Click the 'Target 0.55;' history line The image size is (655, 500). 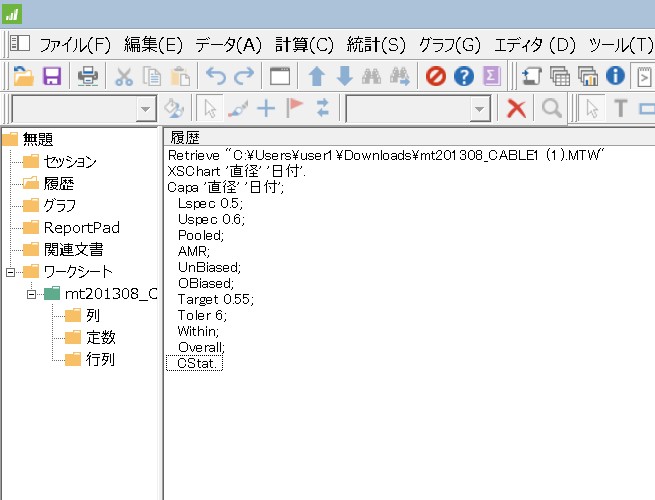(216, 299)
